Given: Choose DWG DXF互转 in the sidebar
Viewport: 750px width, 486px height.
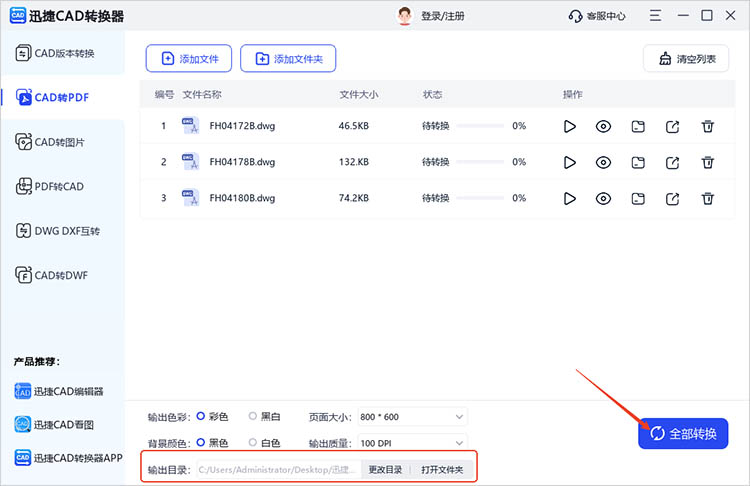Looking at the screenshot, I should click(x=63, y=231).
